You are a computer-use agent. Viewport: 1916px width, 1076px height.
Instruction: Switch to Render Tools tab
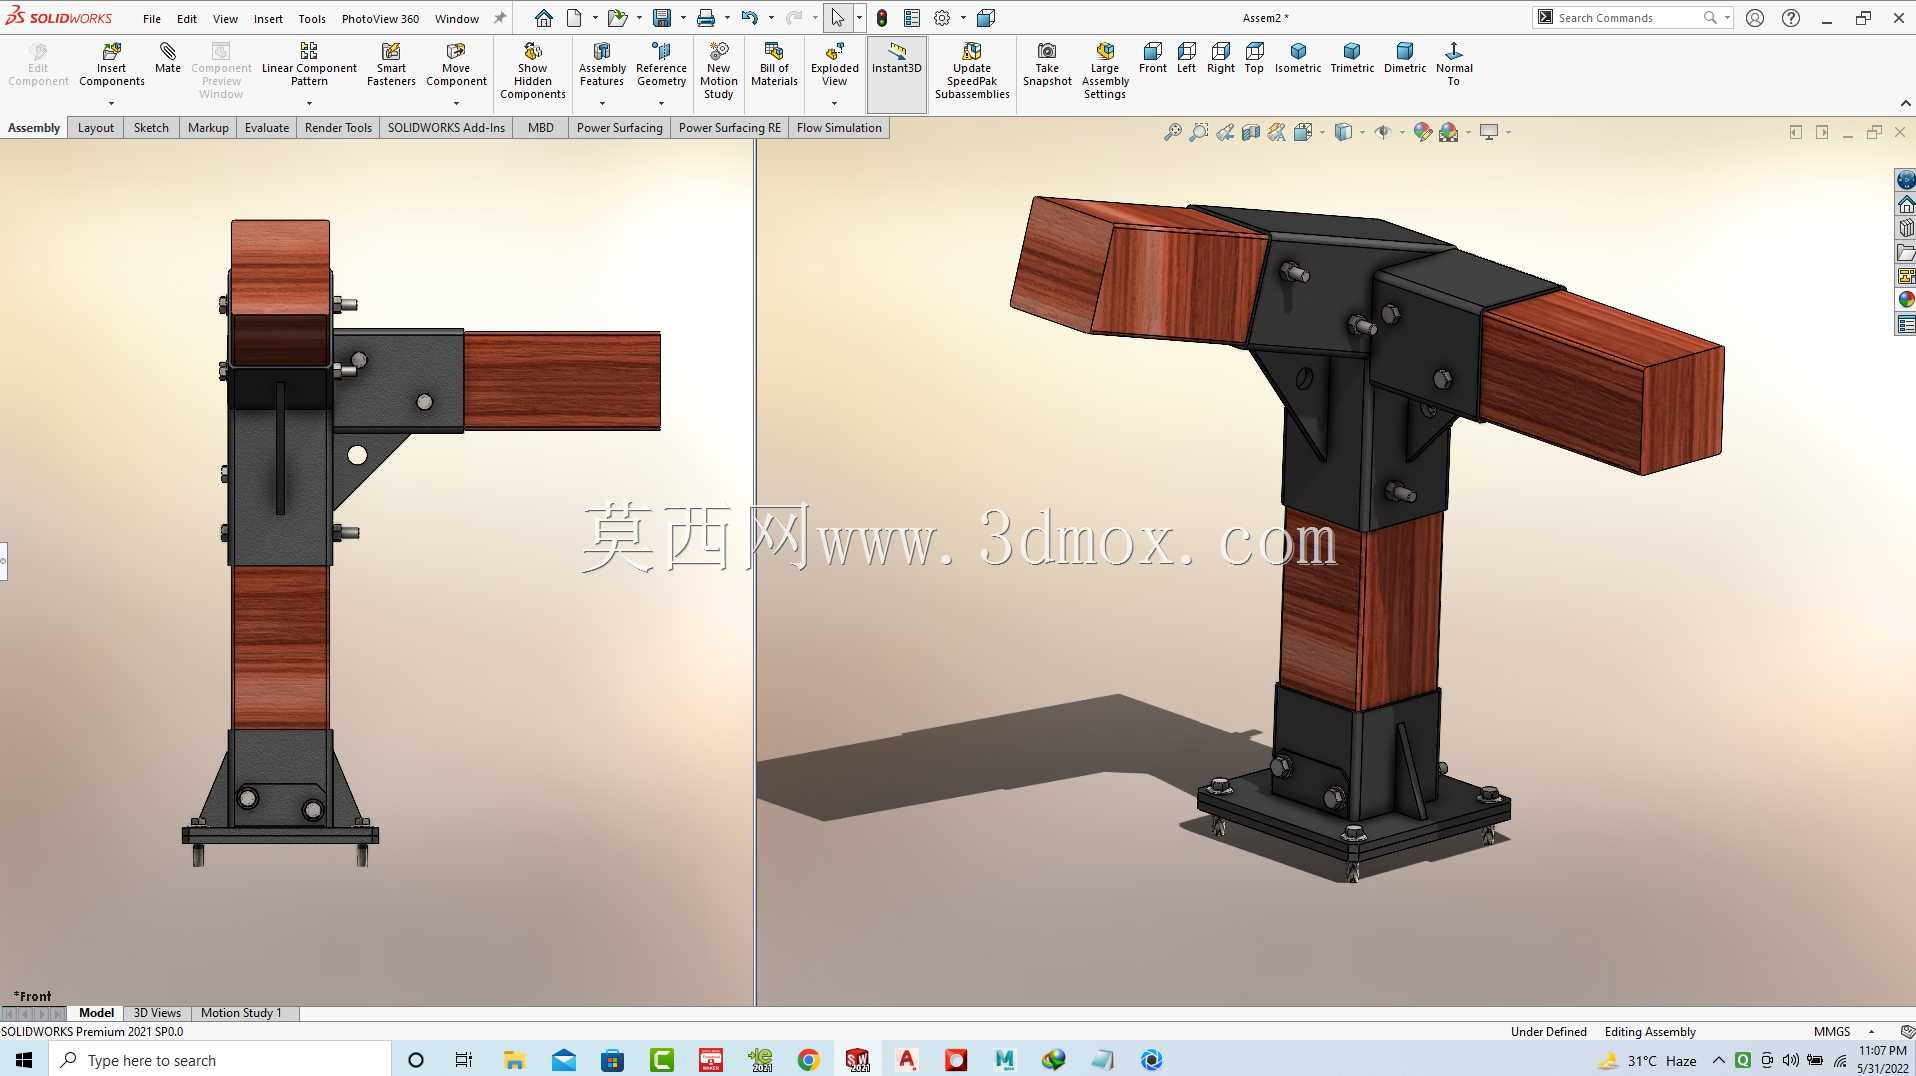(338, 128)
